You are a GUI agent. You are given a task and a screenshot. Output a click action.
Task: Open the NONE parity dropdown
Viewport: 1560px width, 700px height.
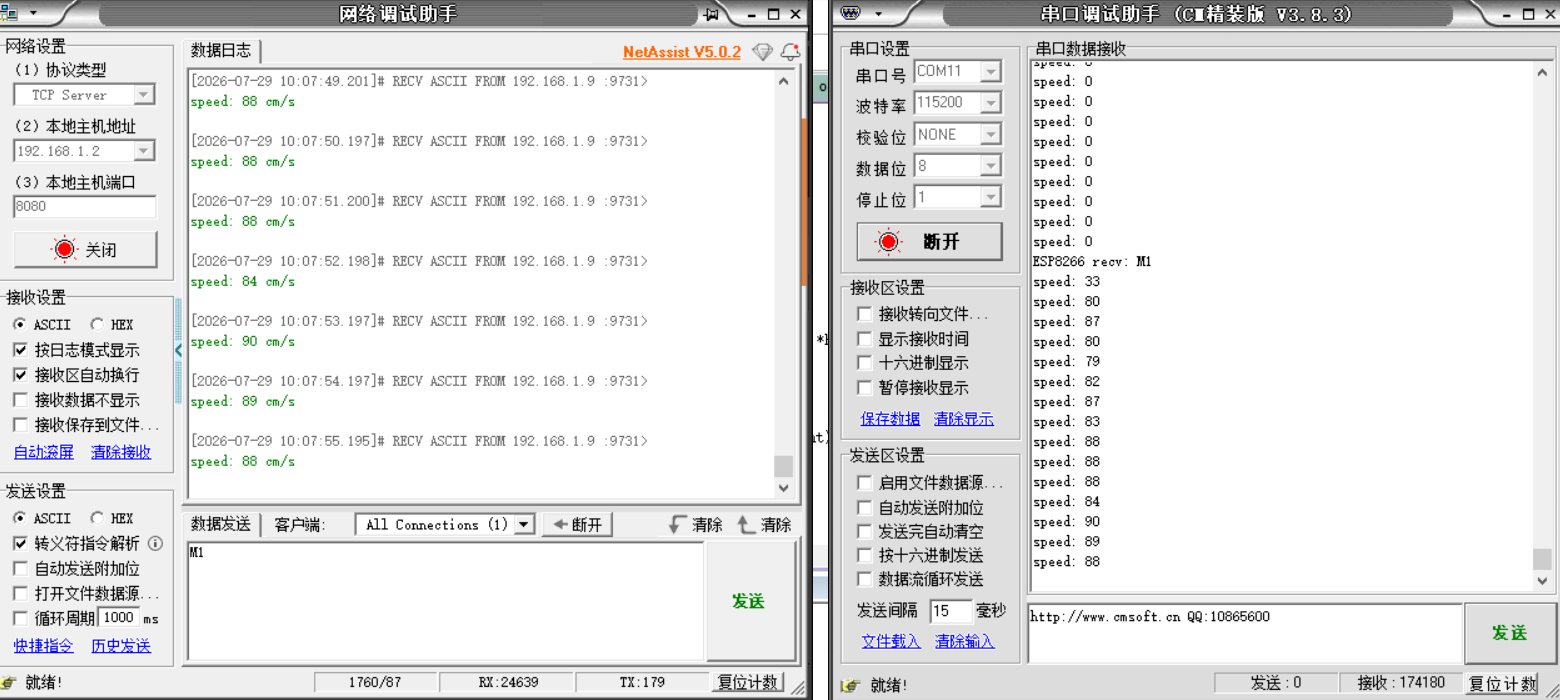[x=990, y=135]
